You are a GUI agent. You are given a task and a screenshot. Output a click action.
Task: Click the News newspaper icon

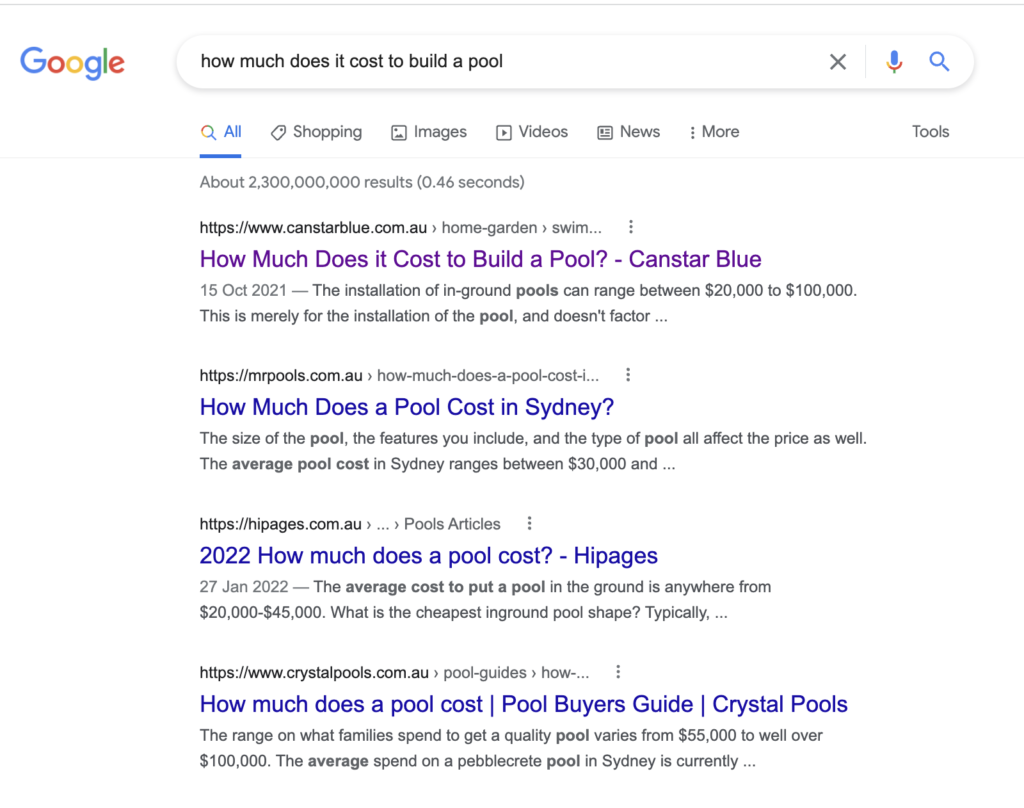pos(605,133)
